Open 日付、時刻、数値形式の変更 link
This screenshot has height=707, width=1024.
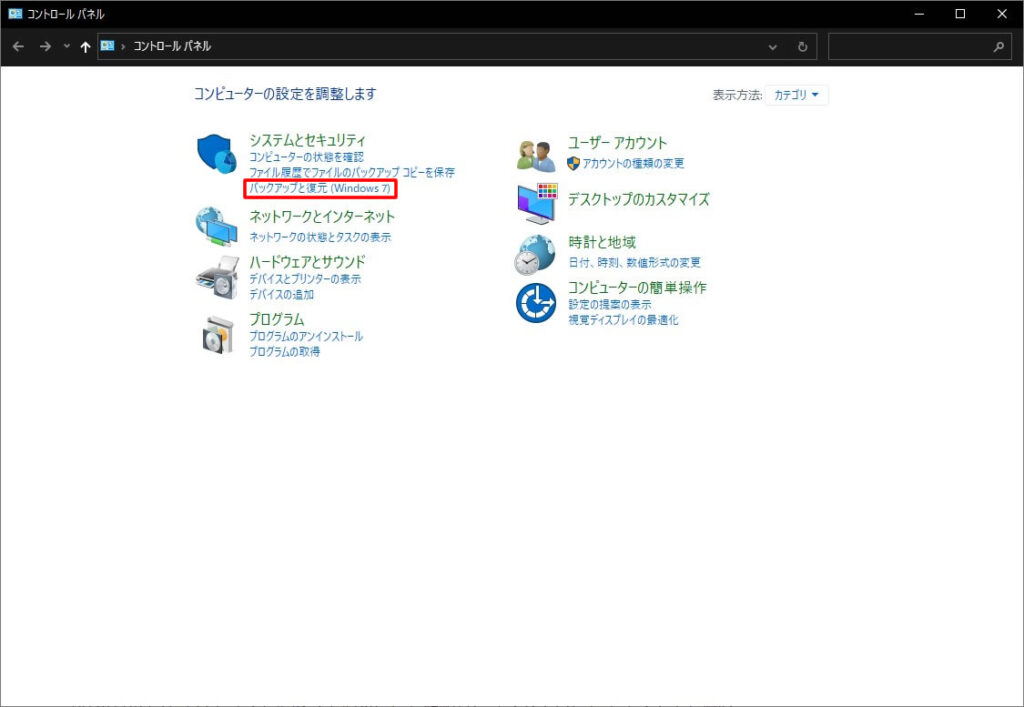point(634,262)
